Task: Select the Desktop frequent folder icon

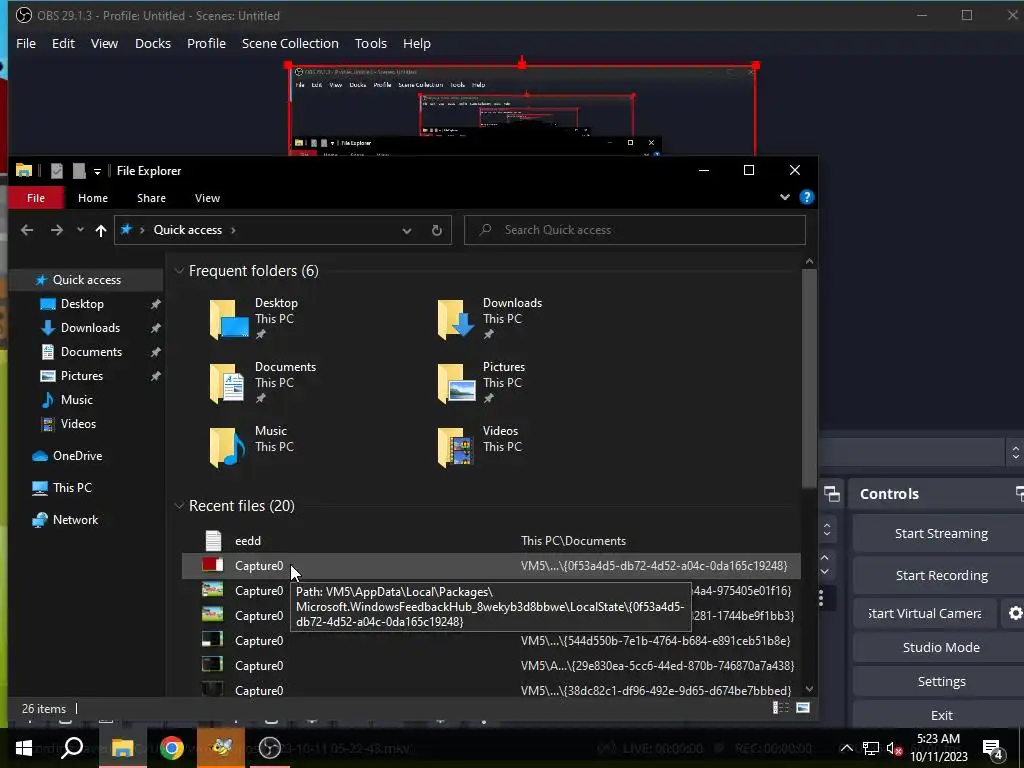Action: 228,319
